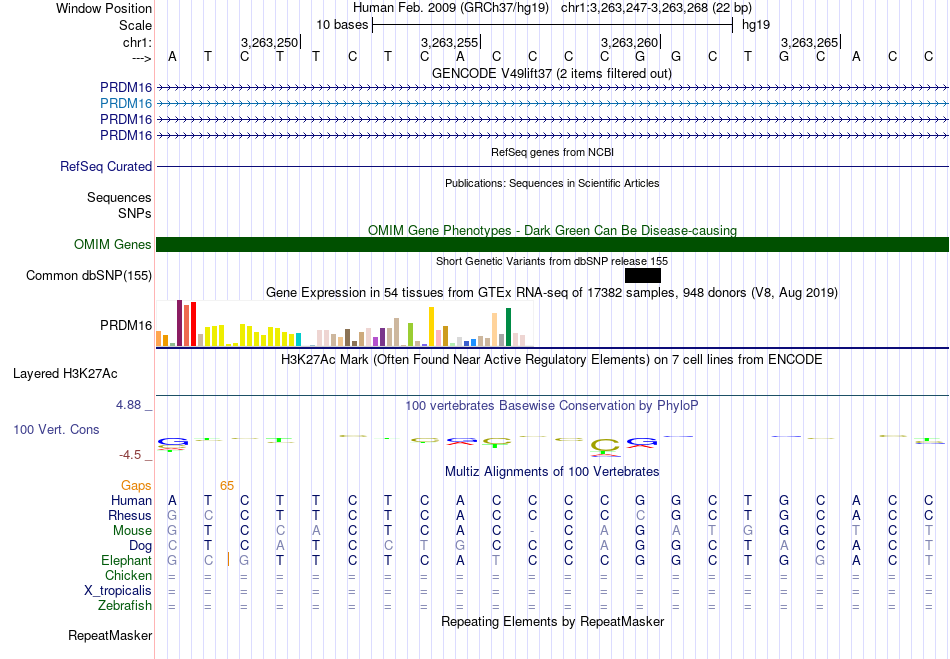The height and width of the screenshot is (659, 950).
Task: Open OMIM Gene Phenotypes track title
Action: coord(553,230)
